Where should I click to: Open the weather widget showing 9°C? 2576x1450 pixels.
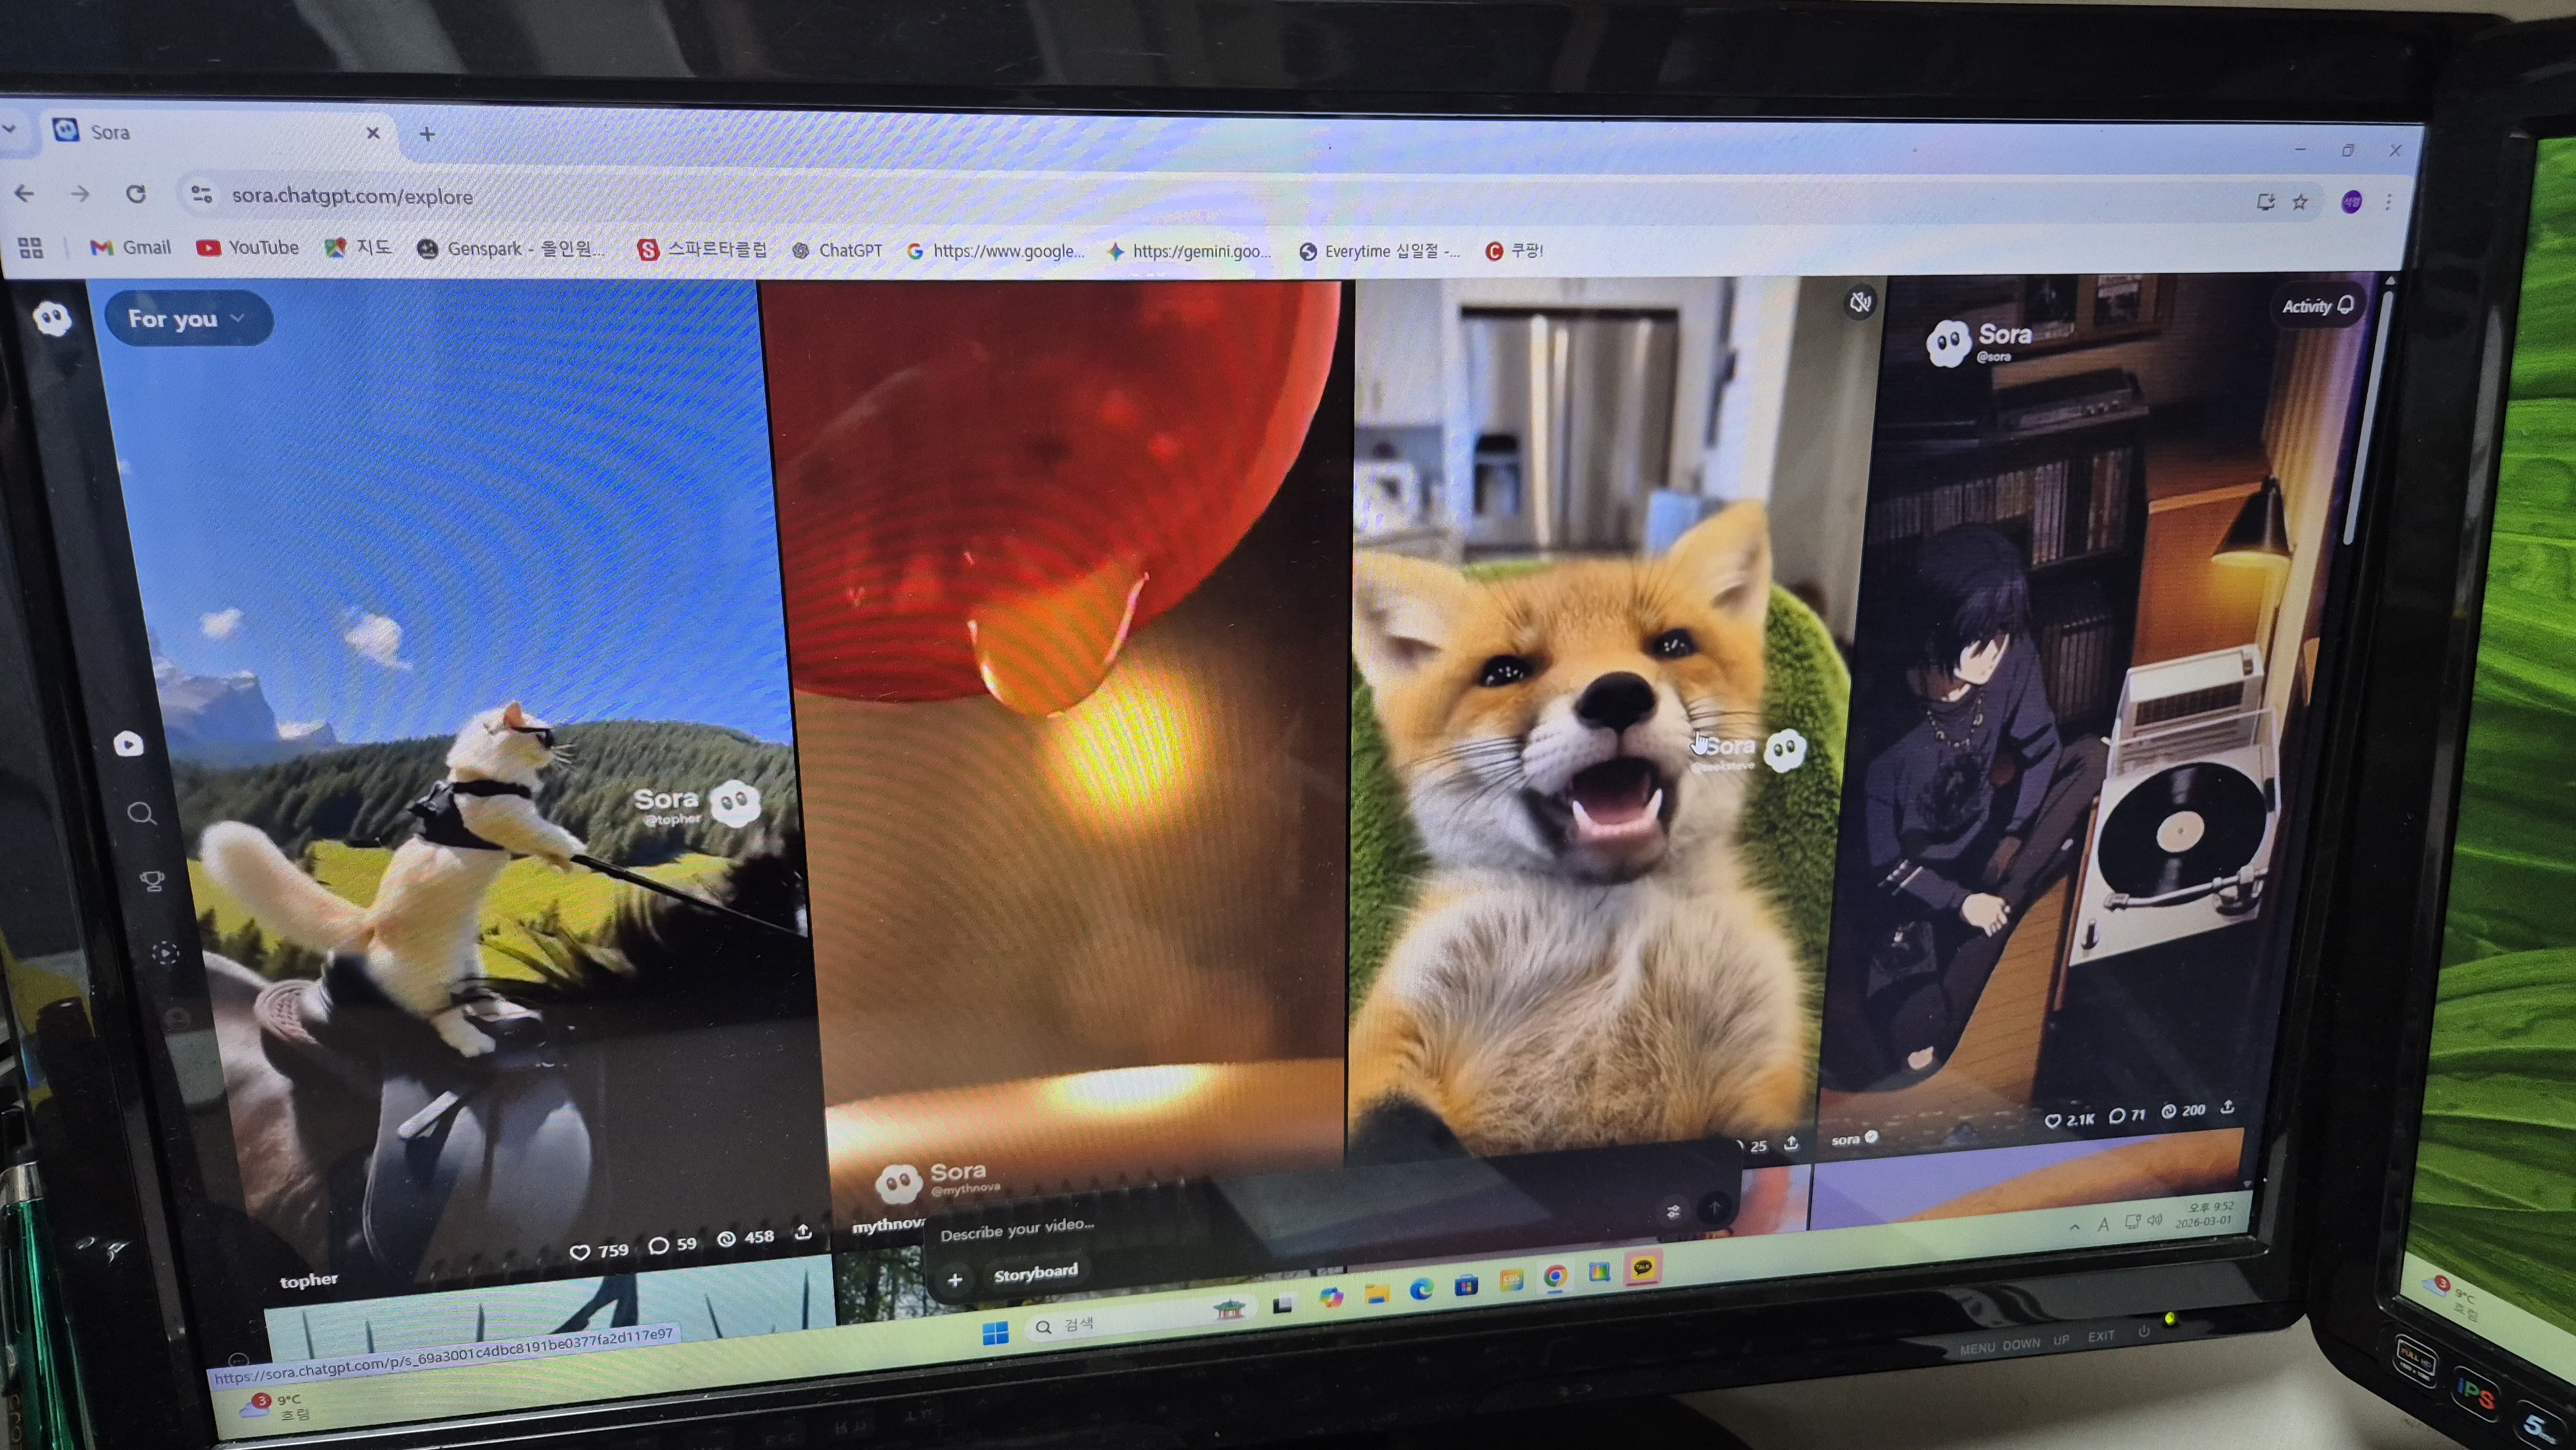click(275, 1407)
